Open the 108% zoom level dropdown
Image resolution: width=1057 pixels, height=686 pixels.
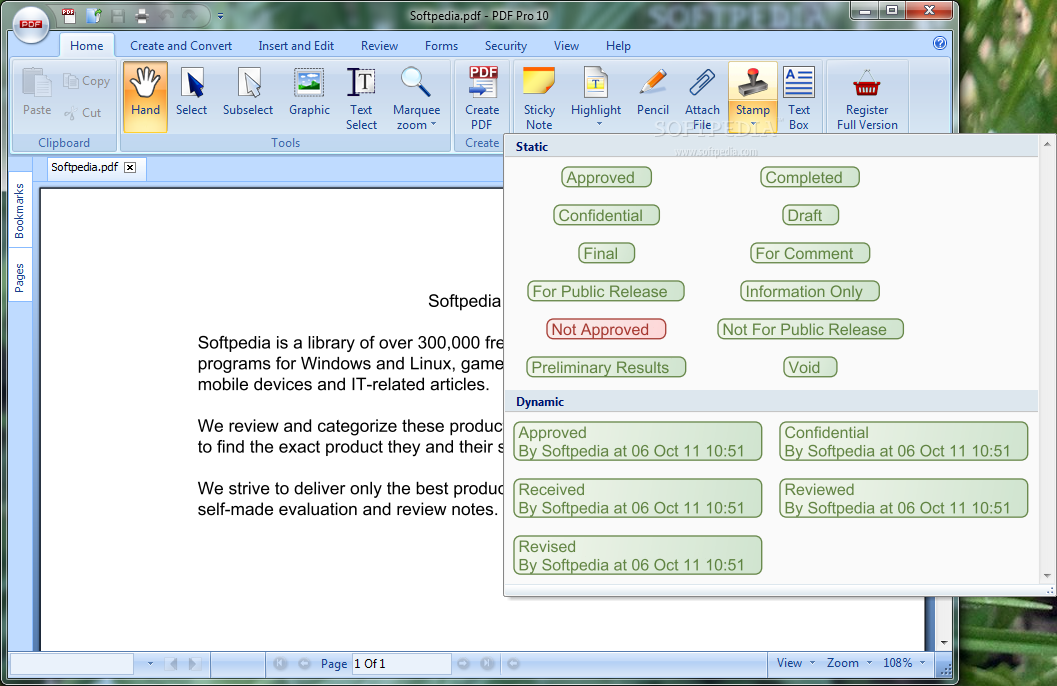[904, 663]
